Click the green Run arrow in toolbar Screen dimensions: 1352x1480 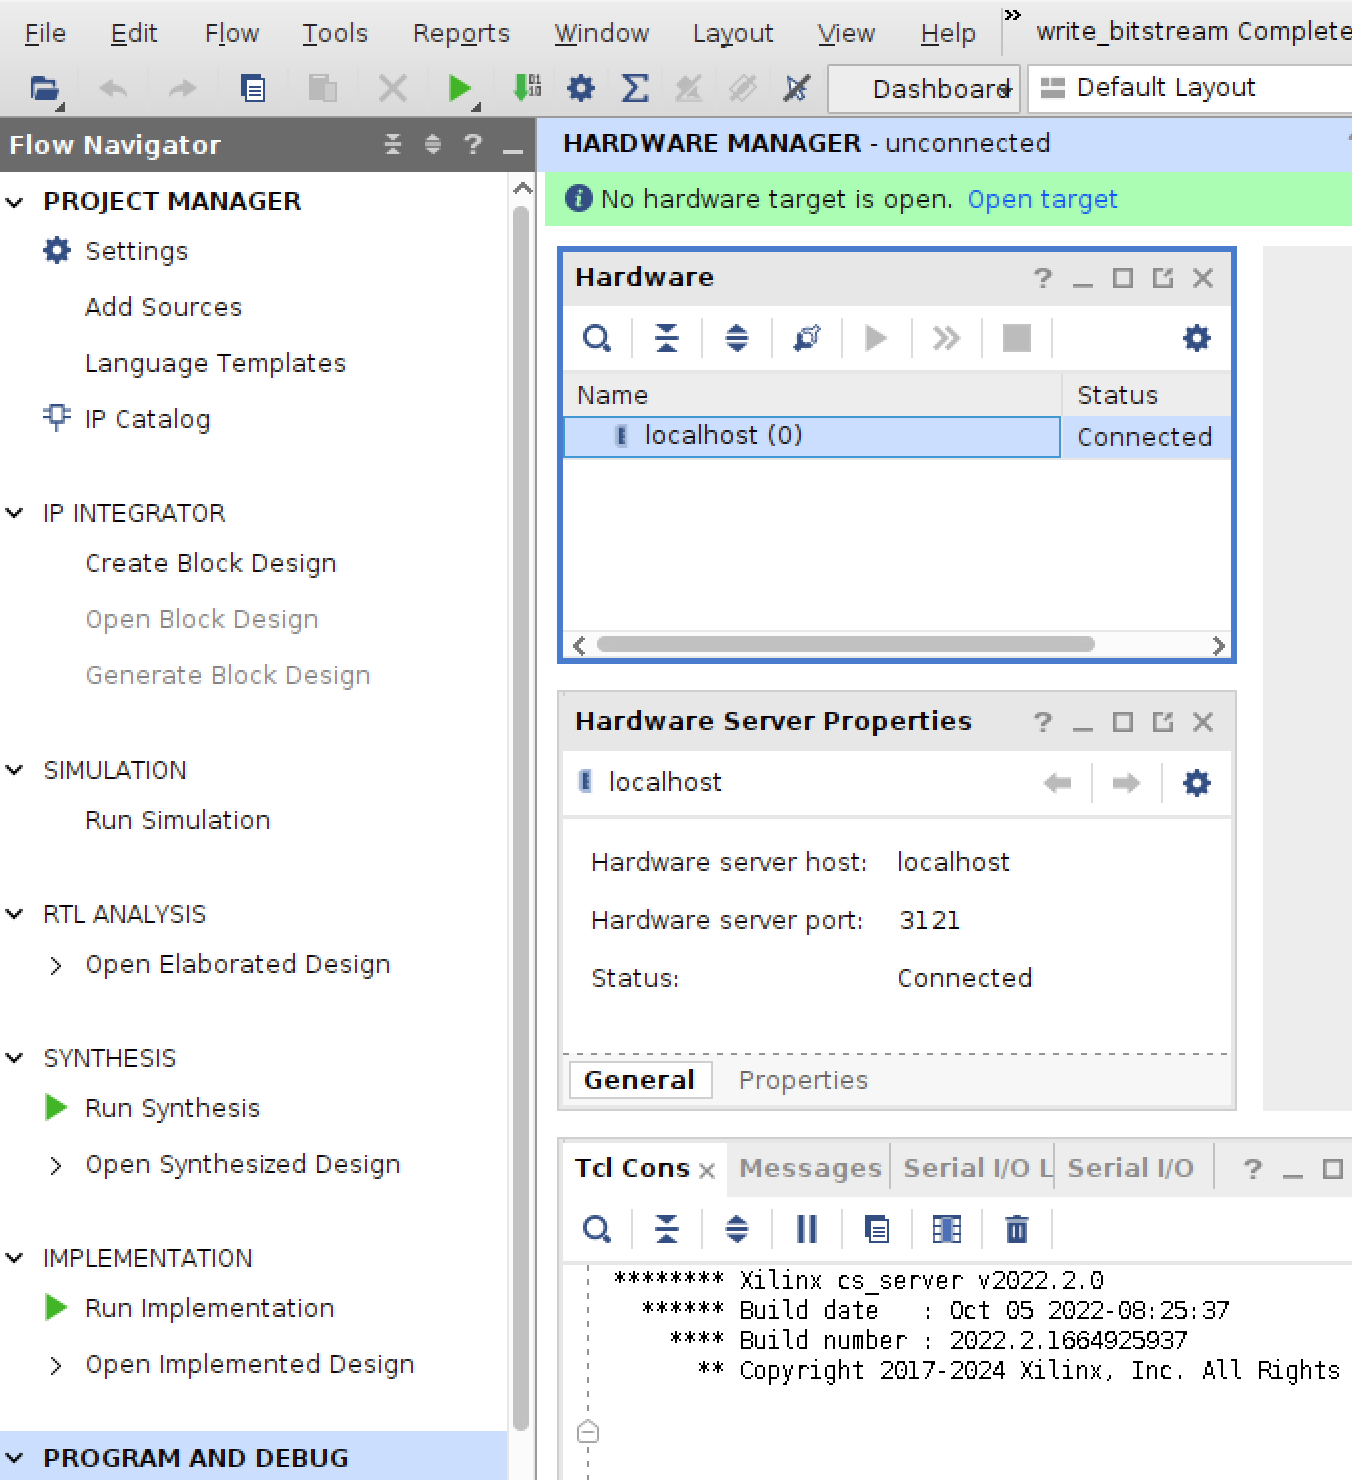tap(459, 89)
